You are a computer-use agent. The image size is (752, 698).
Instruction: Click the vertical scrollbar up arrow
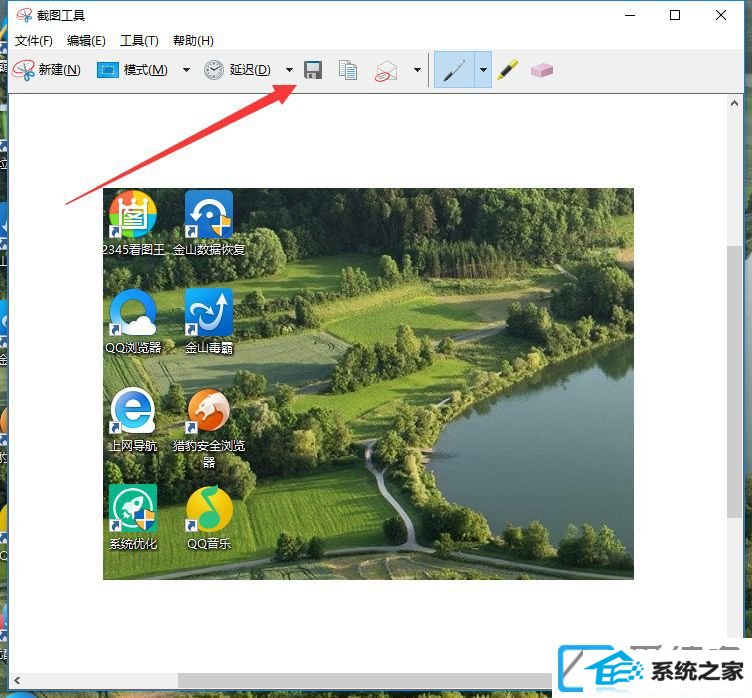coord(734,103)
